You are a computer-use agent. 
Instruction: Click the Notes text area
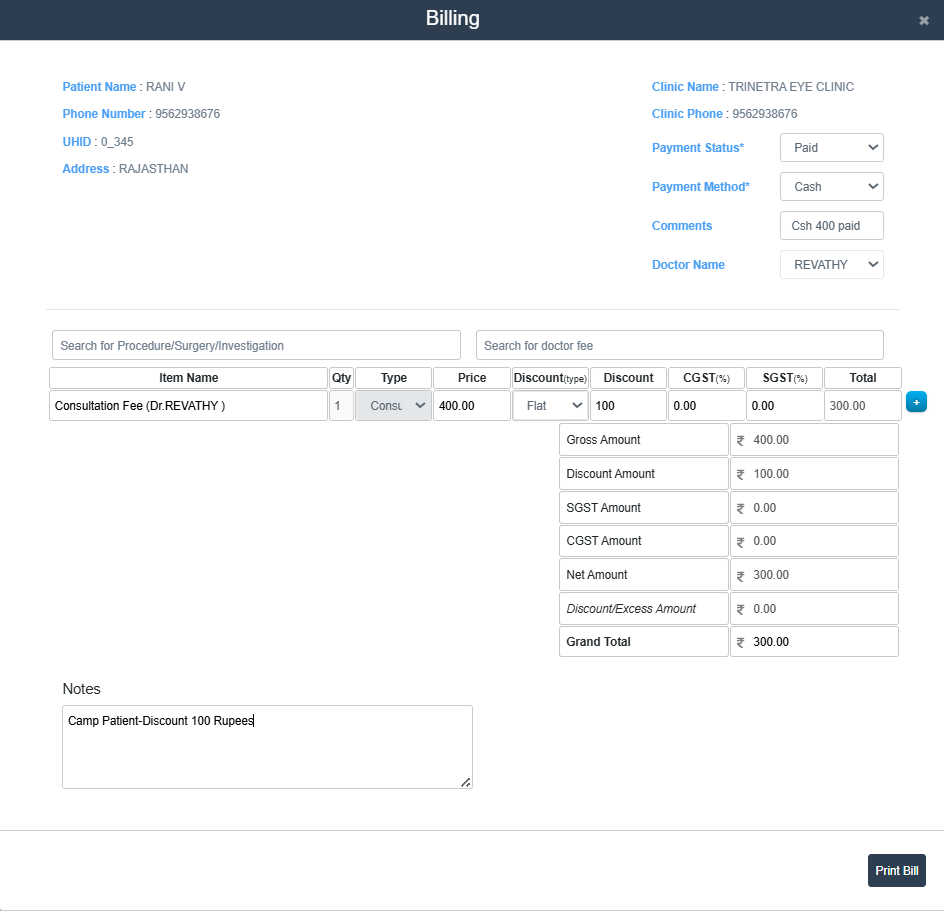coord(267,747)
